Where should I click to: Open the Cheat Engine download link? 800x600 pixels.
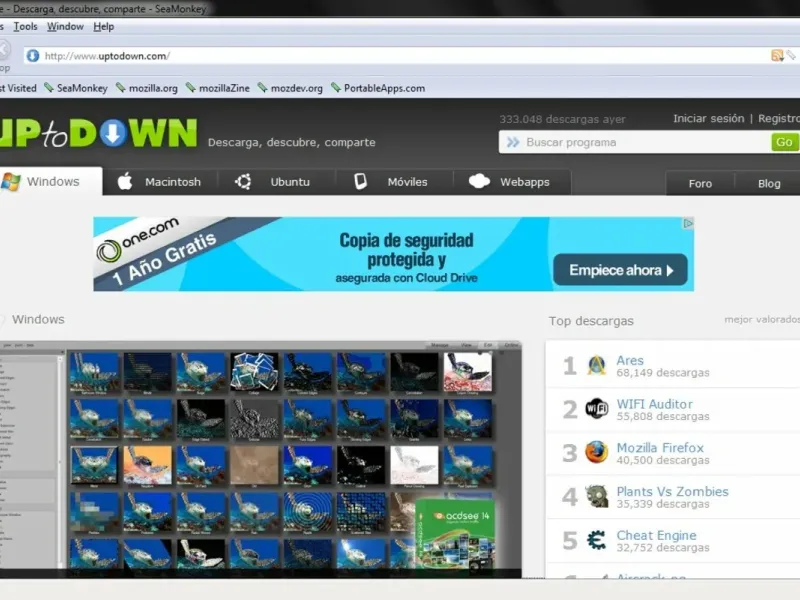pyautogui.click(x=656, y=535)
